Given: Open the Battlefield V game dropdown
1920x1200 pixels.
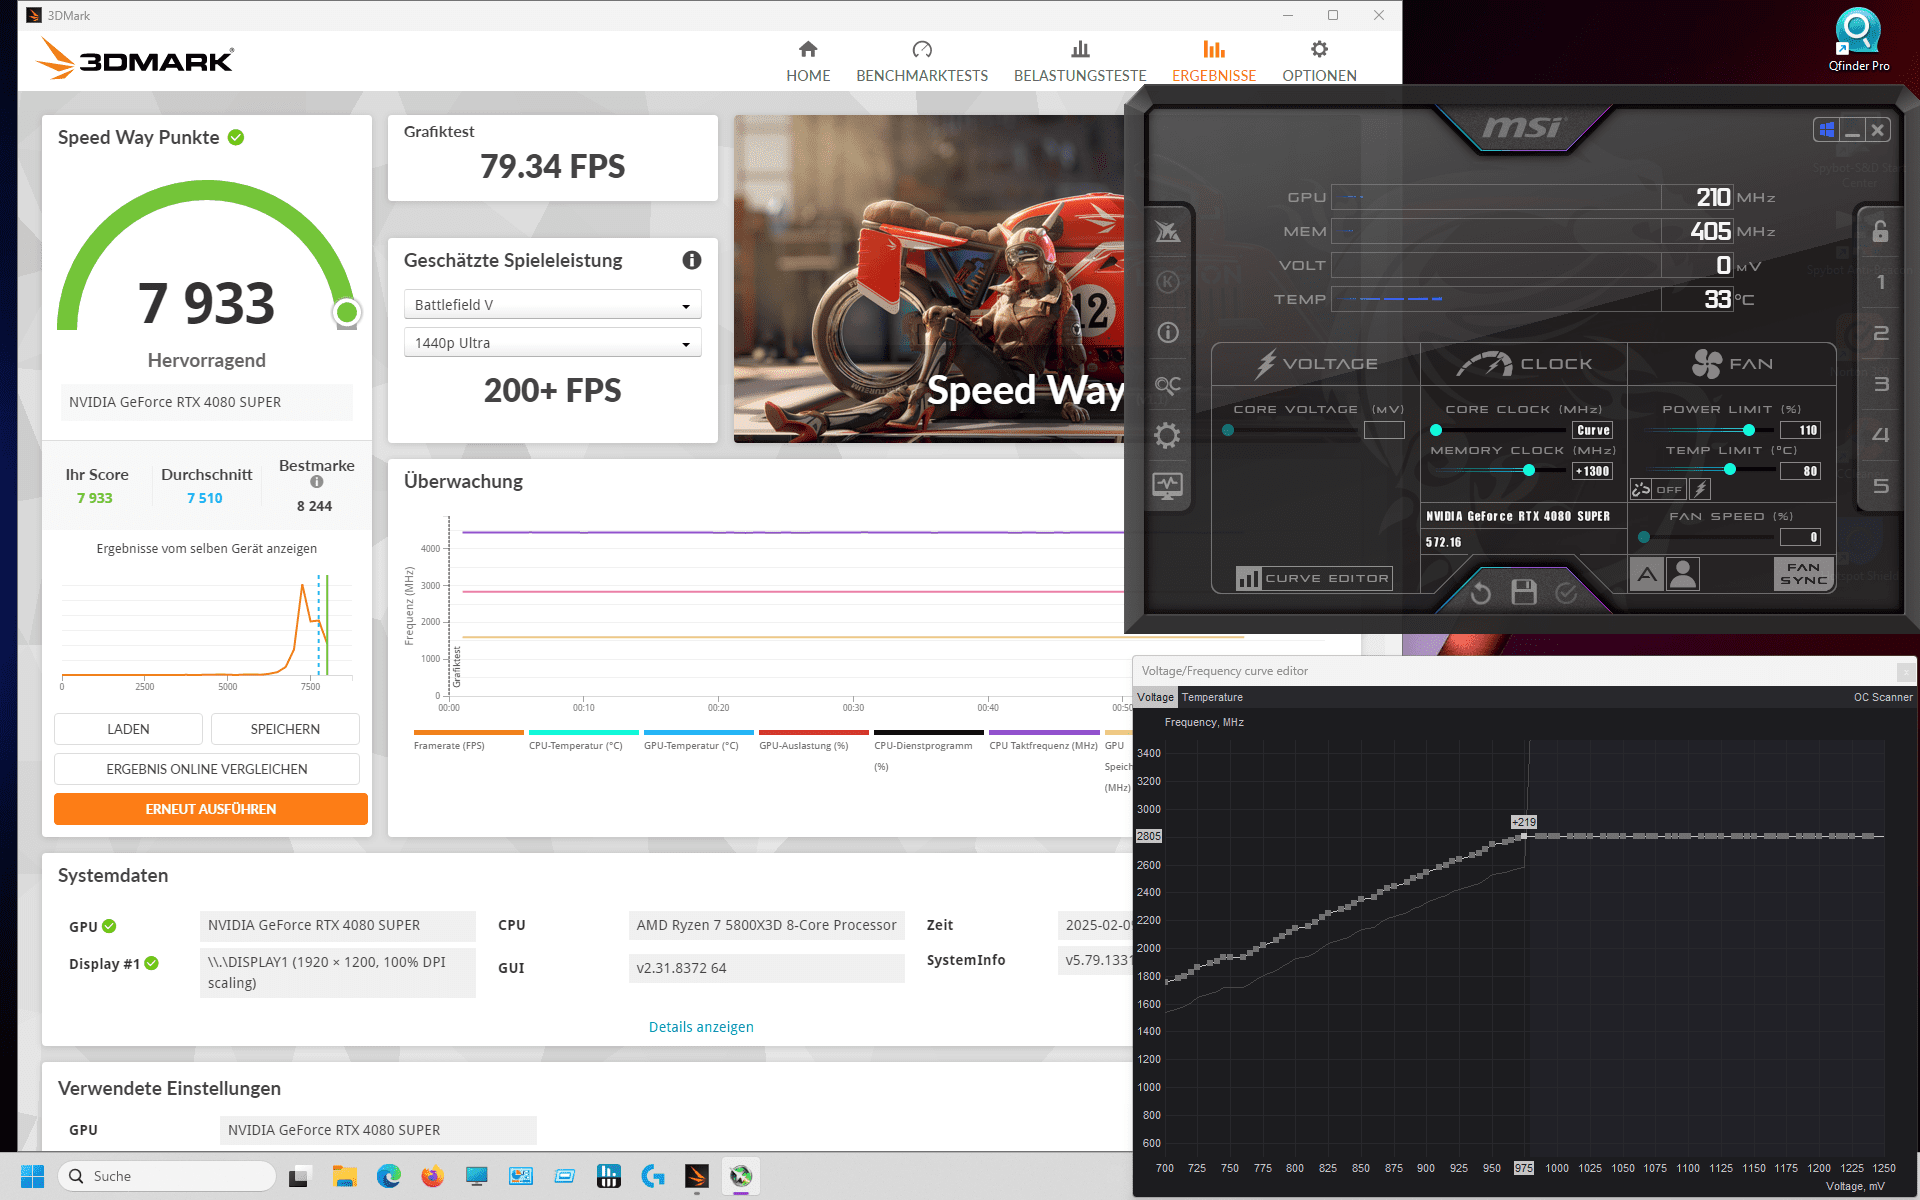Looking at the screenshot, I should (x=552, y=305).
